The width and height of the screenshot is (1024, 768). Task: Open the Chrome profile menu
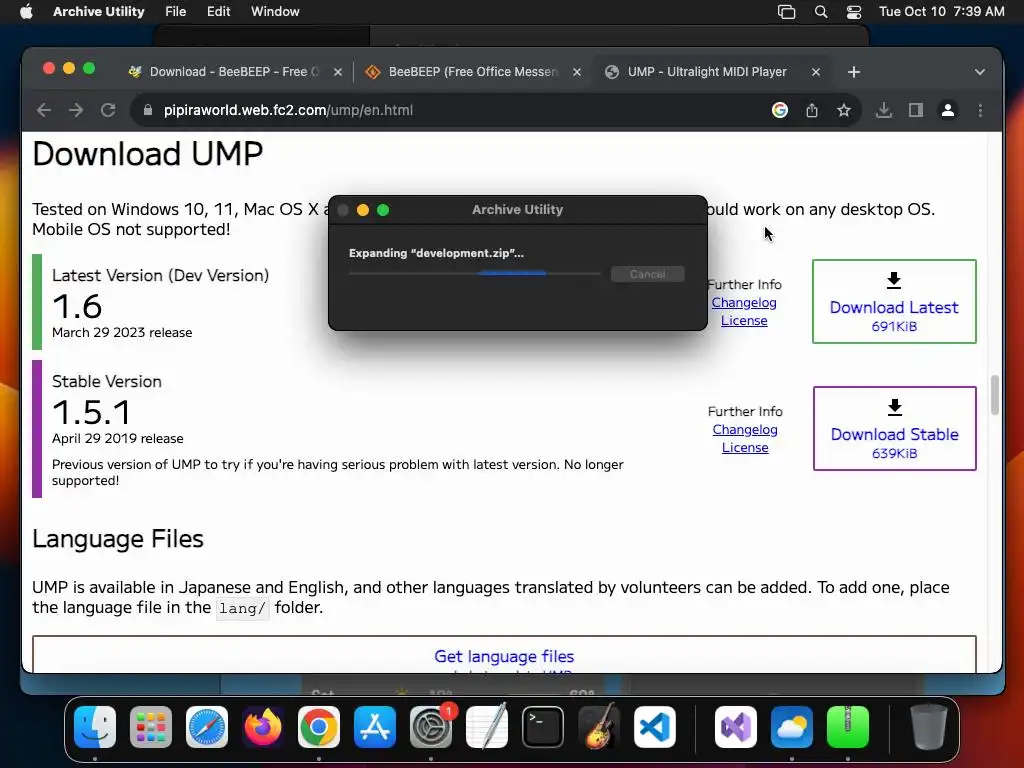tap(948, 110)
